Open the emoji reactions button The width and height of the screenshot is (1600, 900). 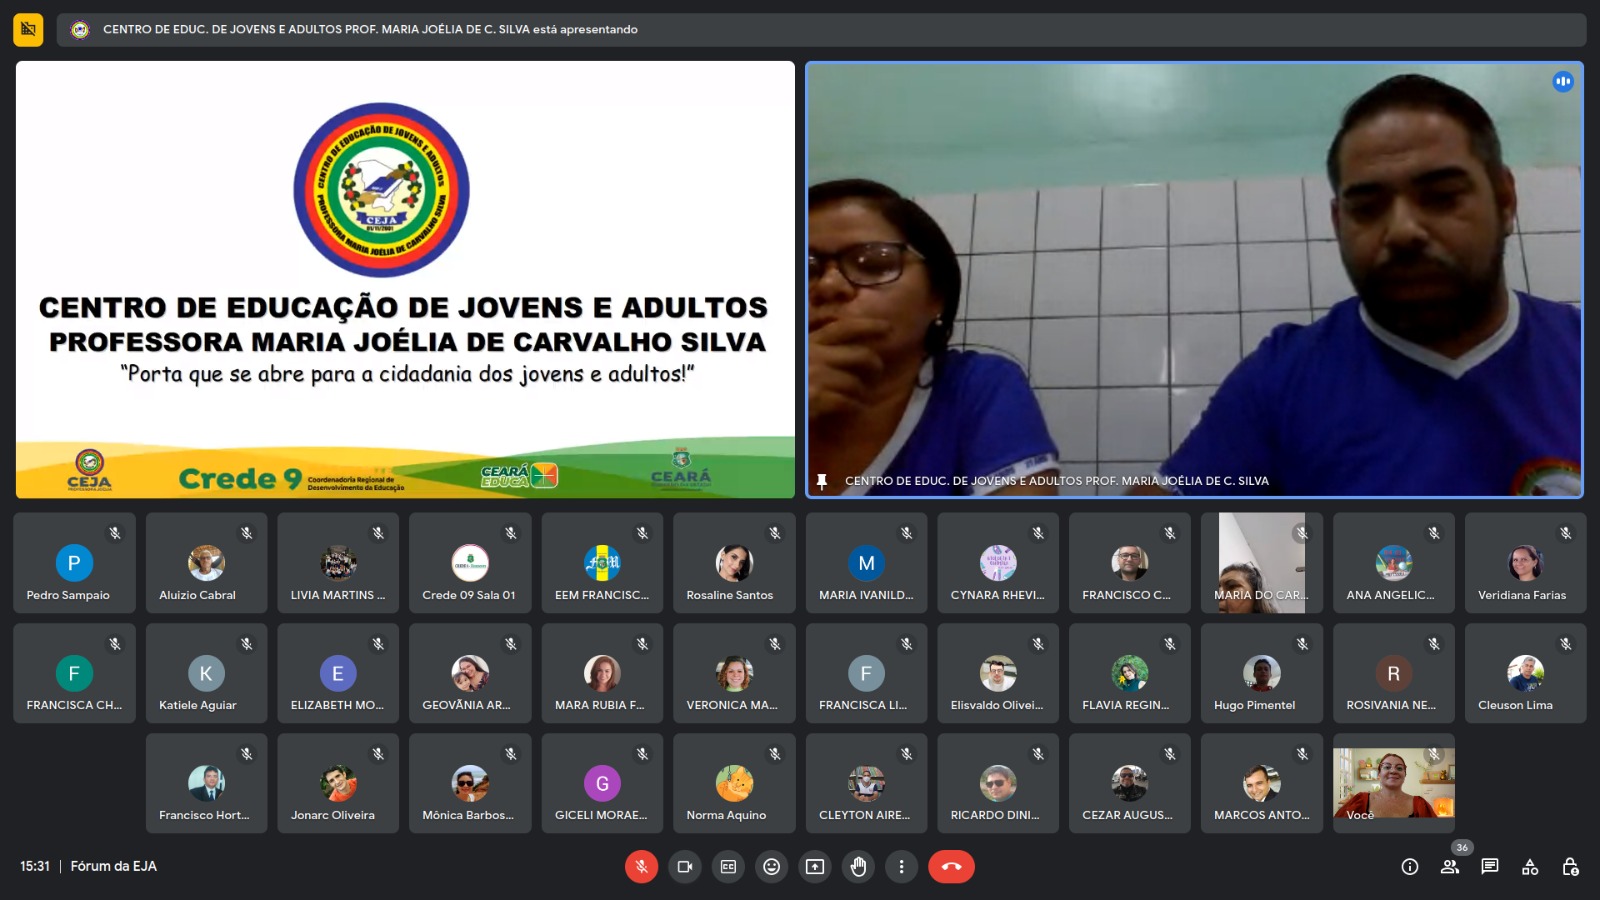[x=772, y=867]
